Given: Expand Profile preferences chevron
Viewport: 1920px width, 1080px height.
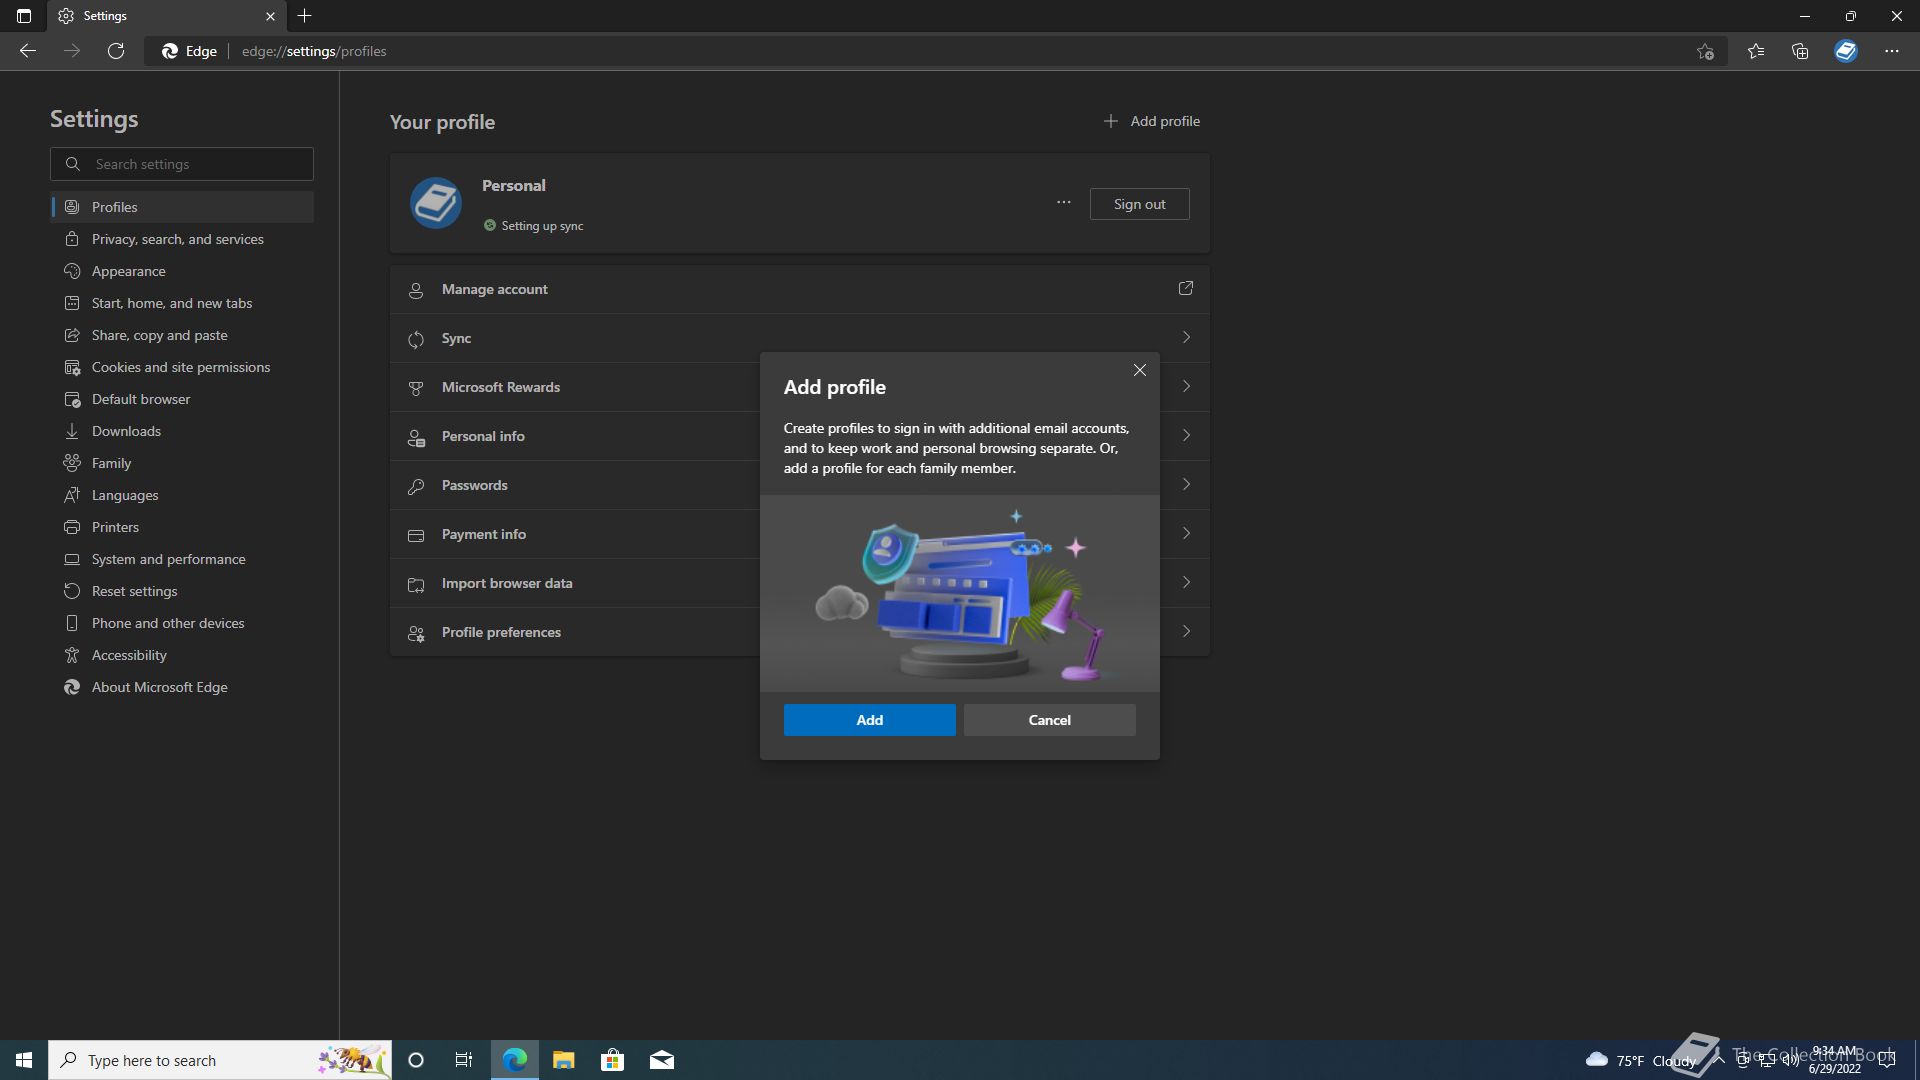Looking at the screenshot, I should 1186,632.
